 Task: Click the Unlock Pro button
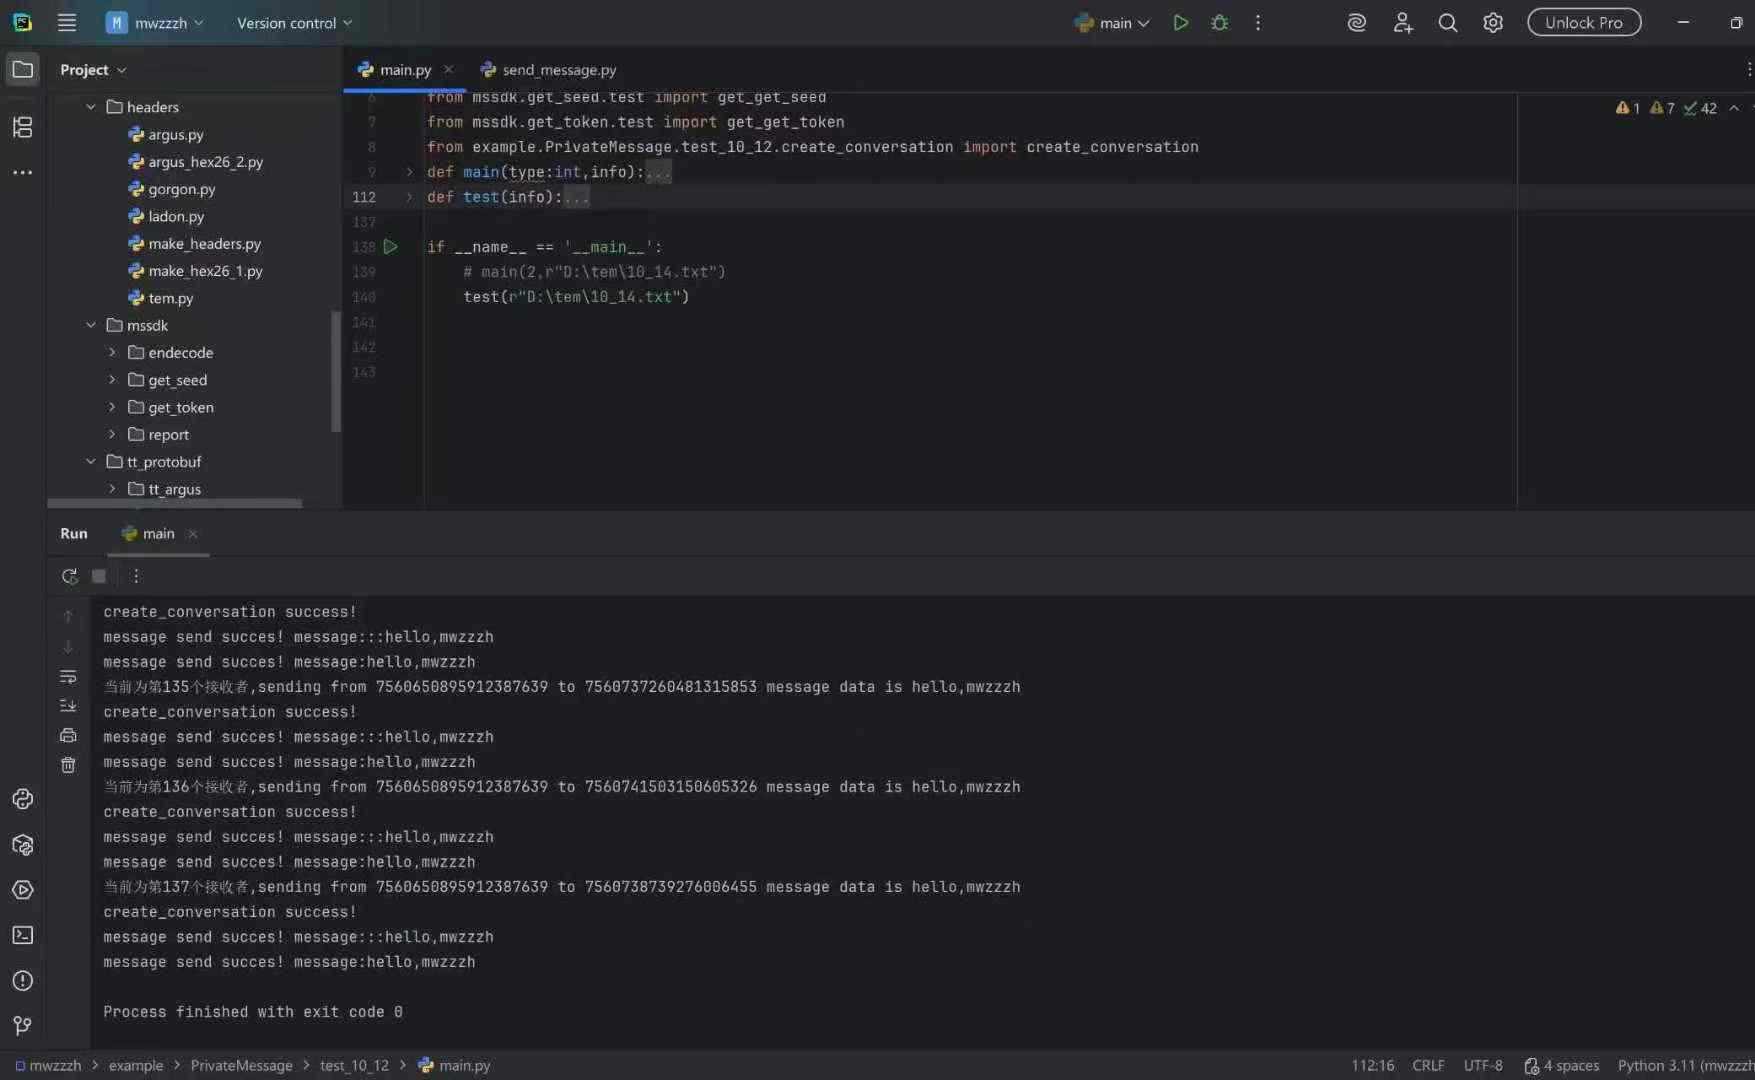(1584, 23)
